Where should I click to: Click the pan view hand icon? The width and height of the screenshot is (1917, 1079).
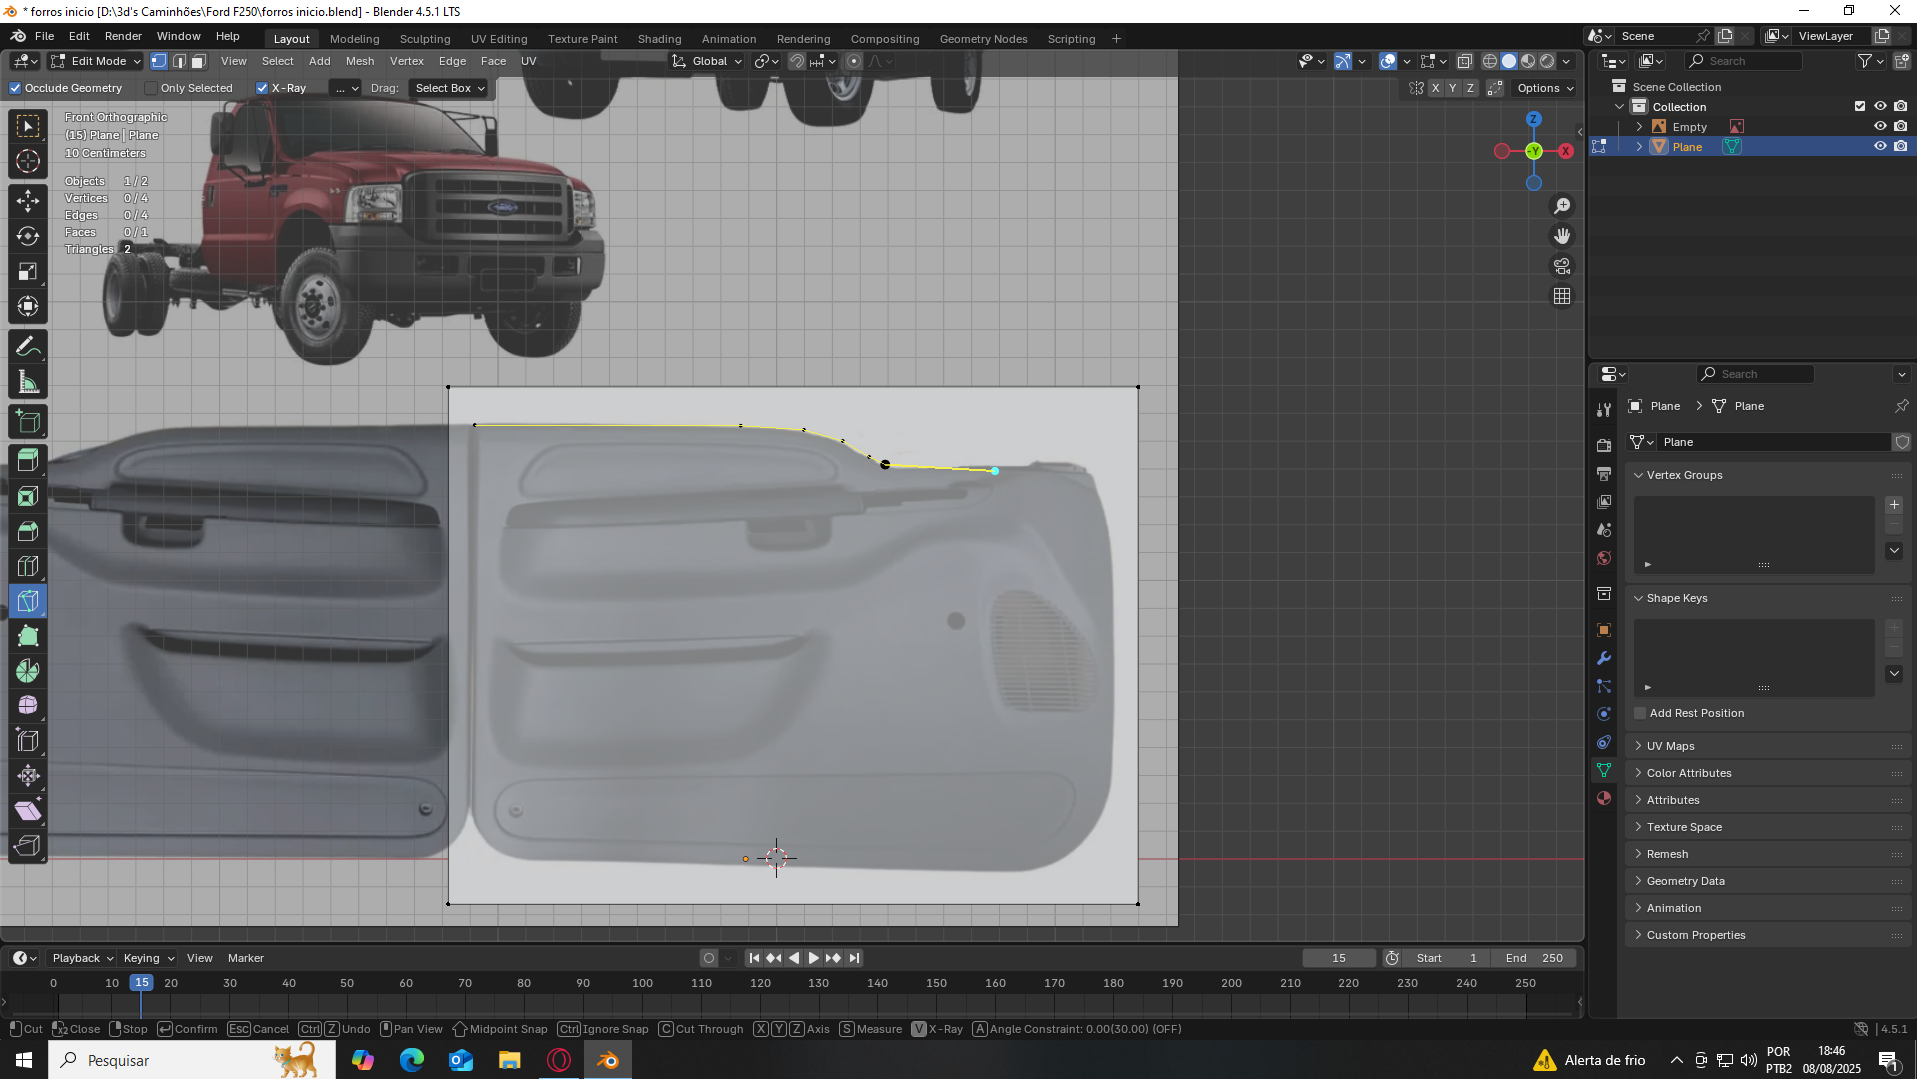(x=1562, y=236)
